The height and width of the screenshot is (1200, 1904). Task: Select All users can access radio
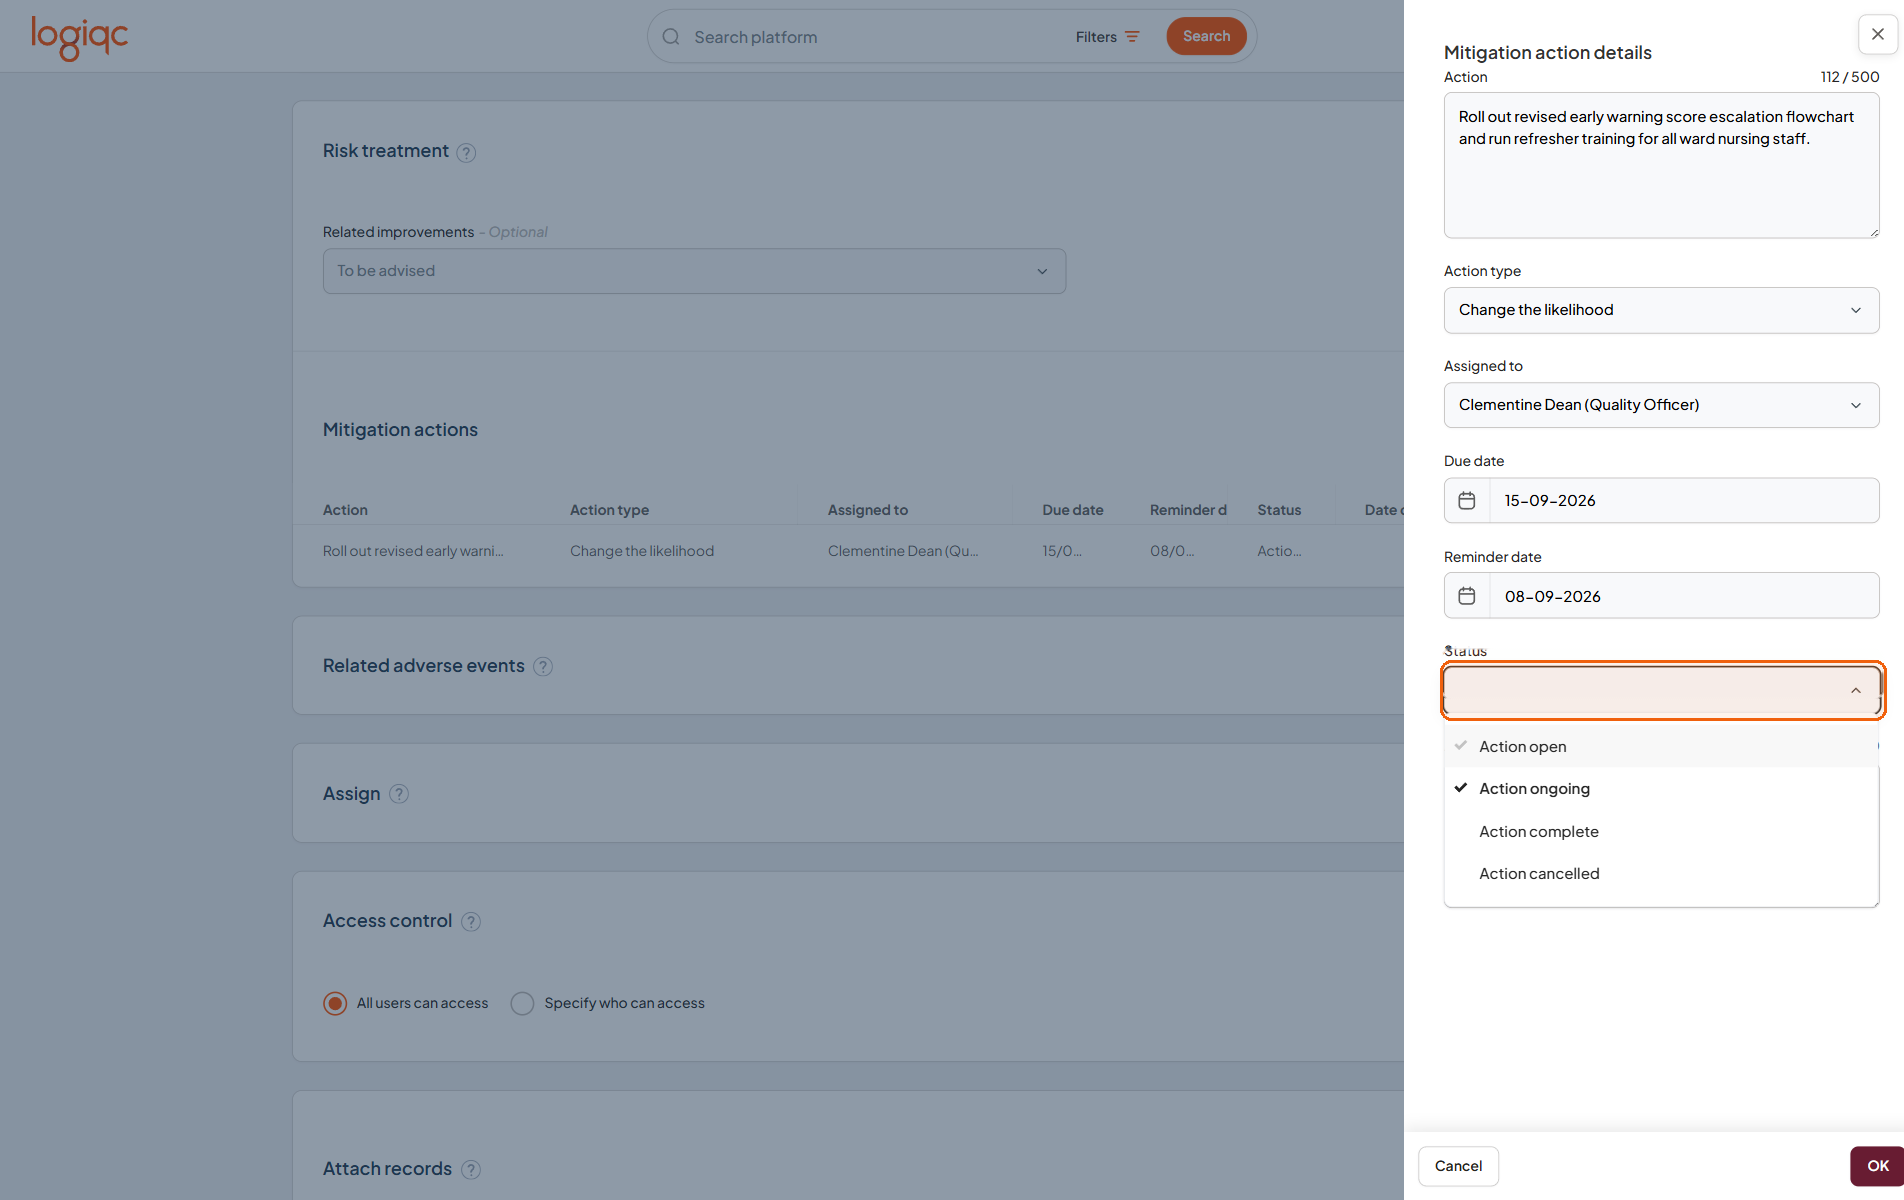tap(335, 1003)
